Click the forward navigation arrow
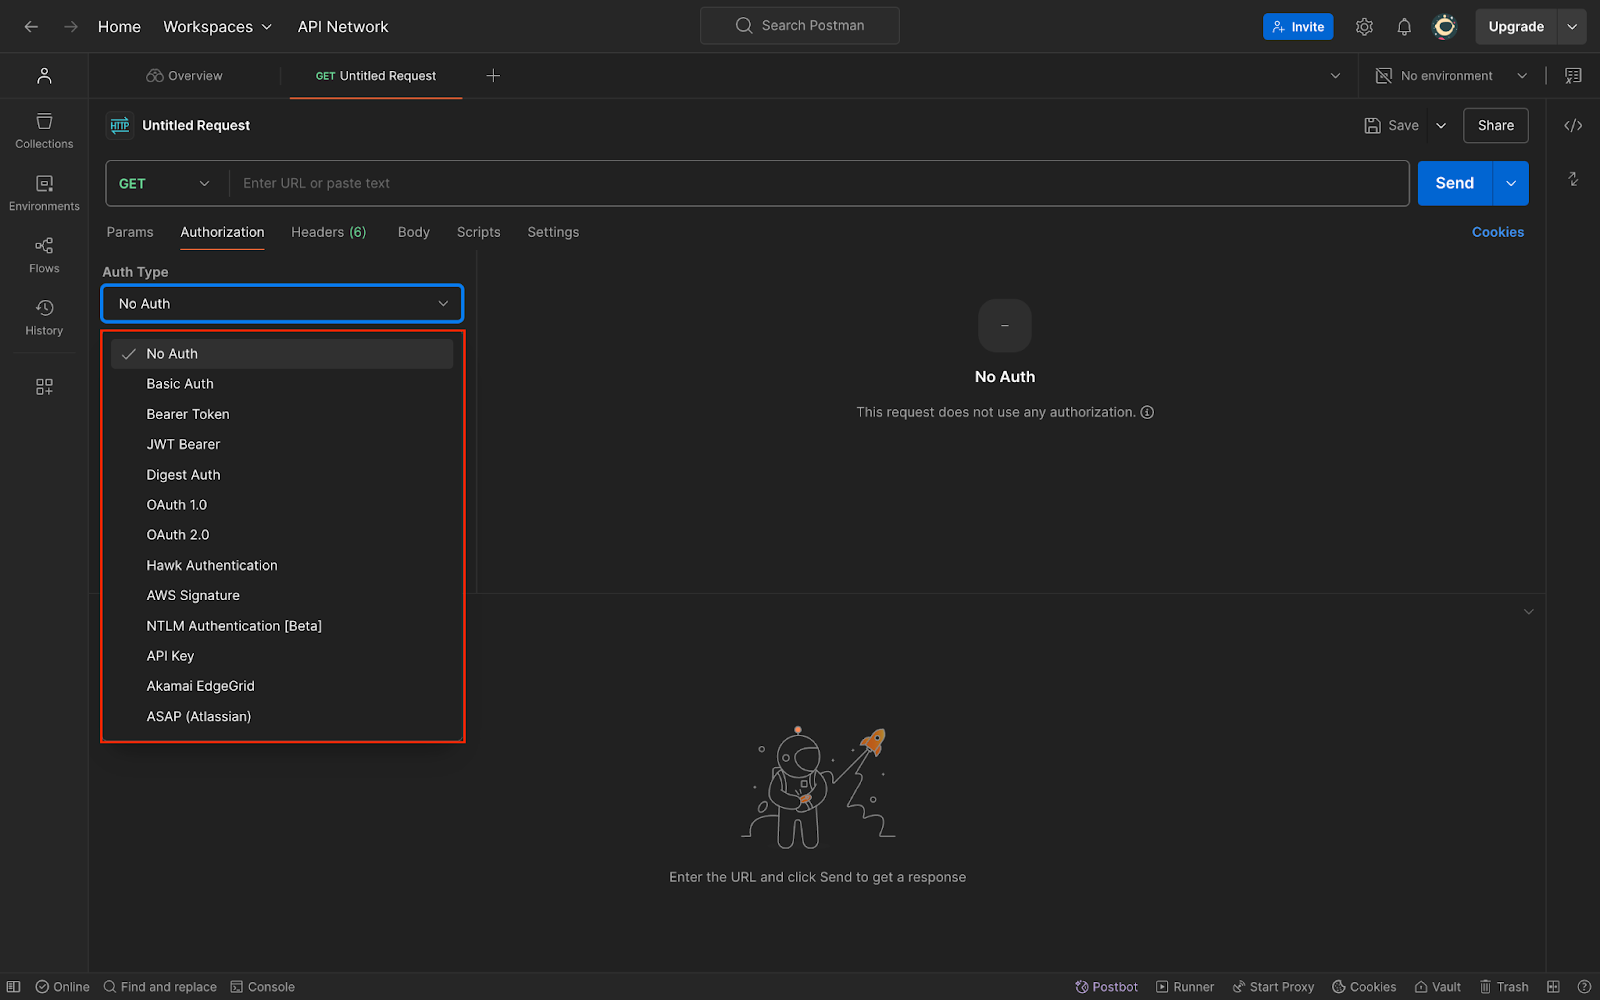This screenshot has width=1600, height=1000. [x=70, y=27]
